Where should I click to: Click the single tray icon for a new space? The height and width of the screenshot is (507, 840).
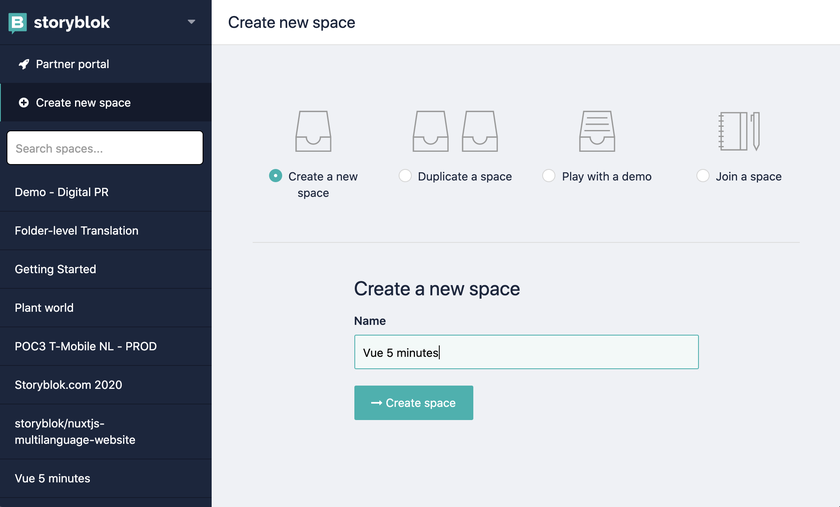(313, 131)
